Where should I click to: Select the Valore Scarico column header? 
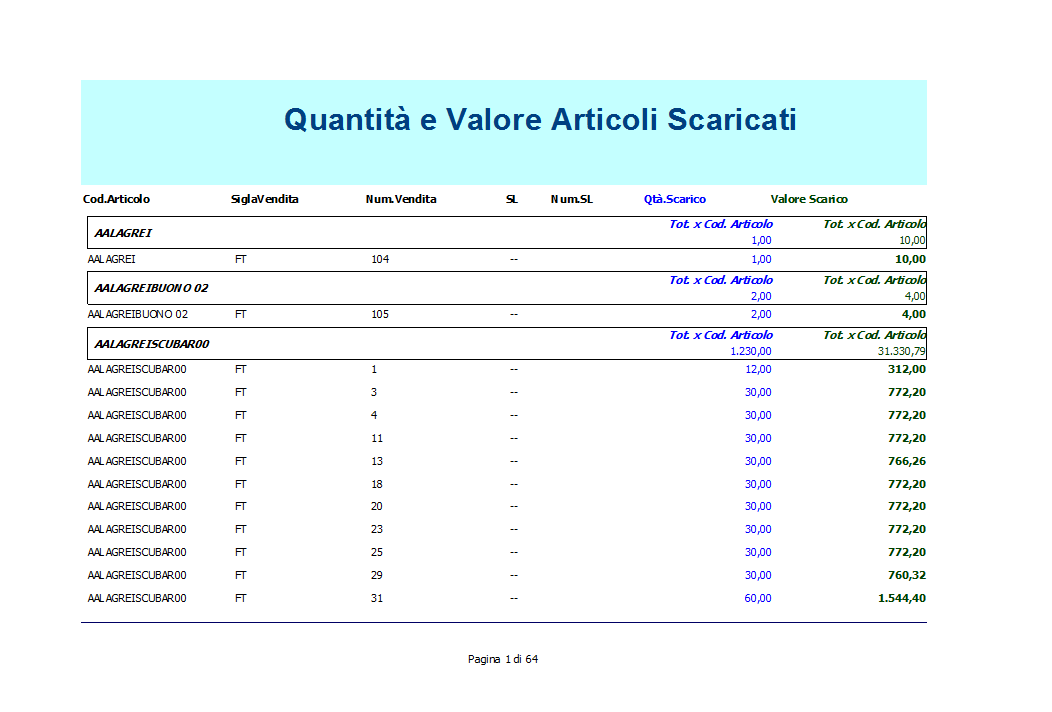tap(808, 199)
